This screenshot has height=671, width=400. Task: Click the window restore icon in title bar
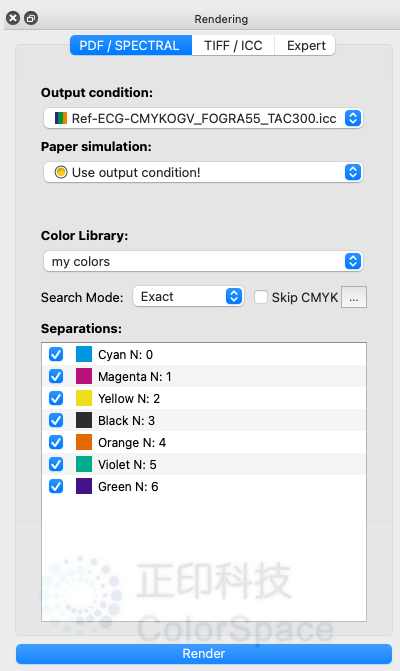click(31, 18)
